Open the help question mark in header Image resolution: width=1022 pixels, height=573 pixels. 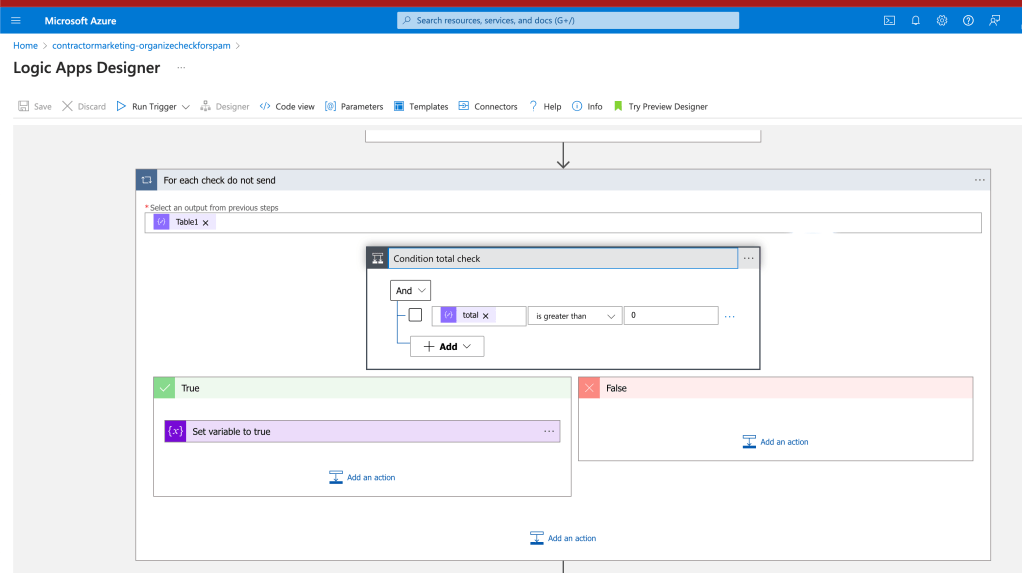click(x=969, y=20)
